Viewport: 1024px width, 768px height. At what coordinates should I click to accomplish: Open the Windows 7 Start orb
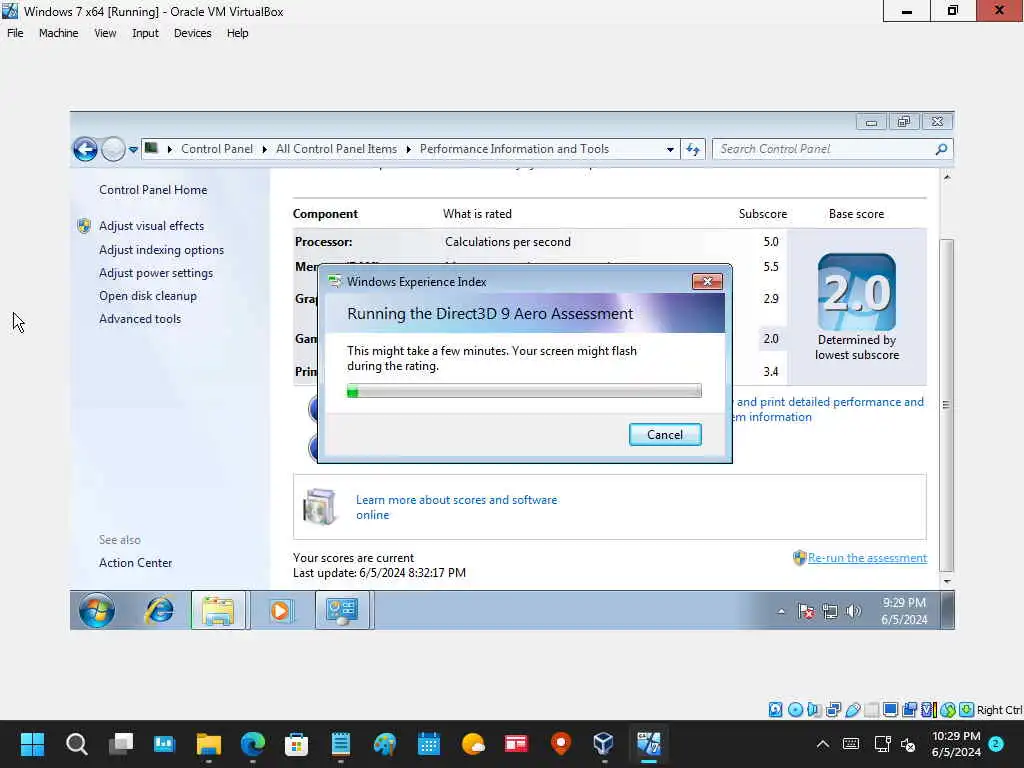[97, 611]
